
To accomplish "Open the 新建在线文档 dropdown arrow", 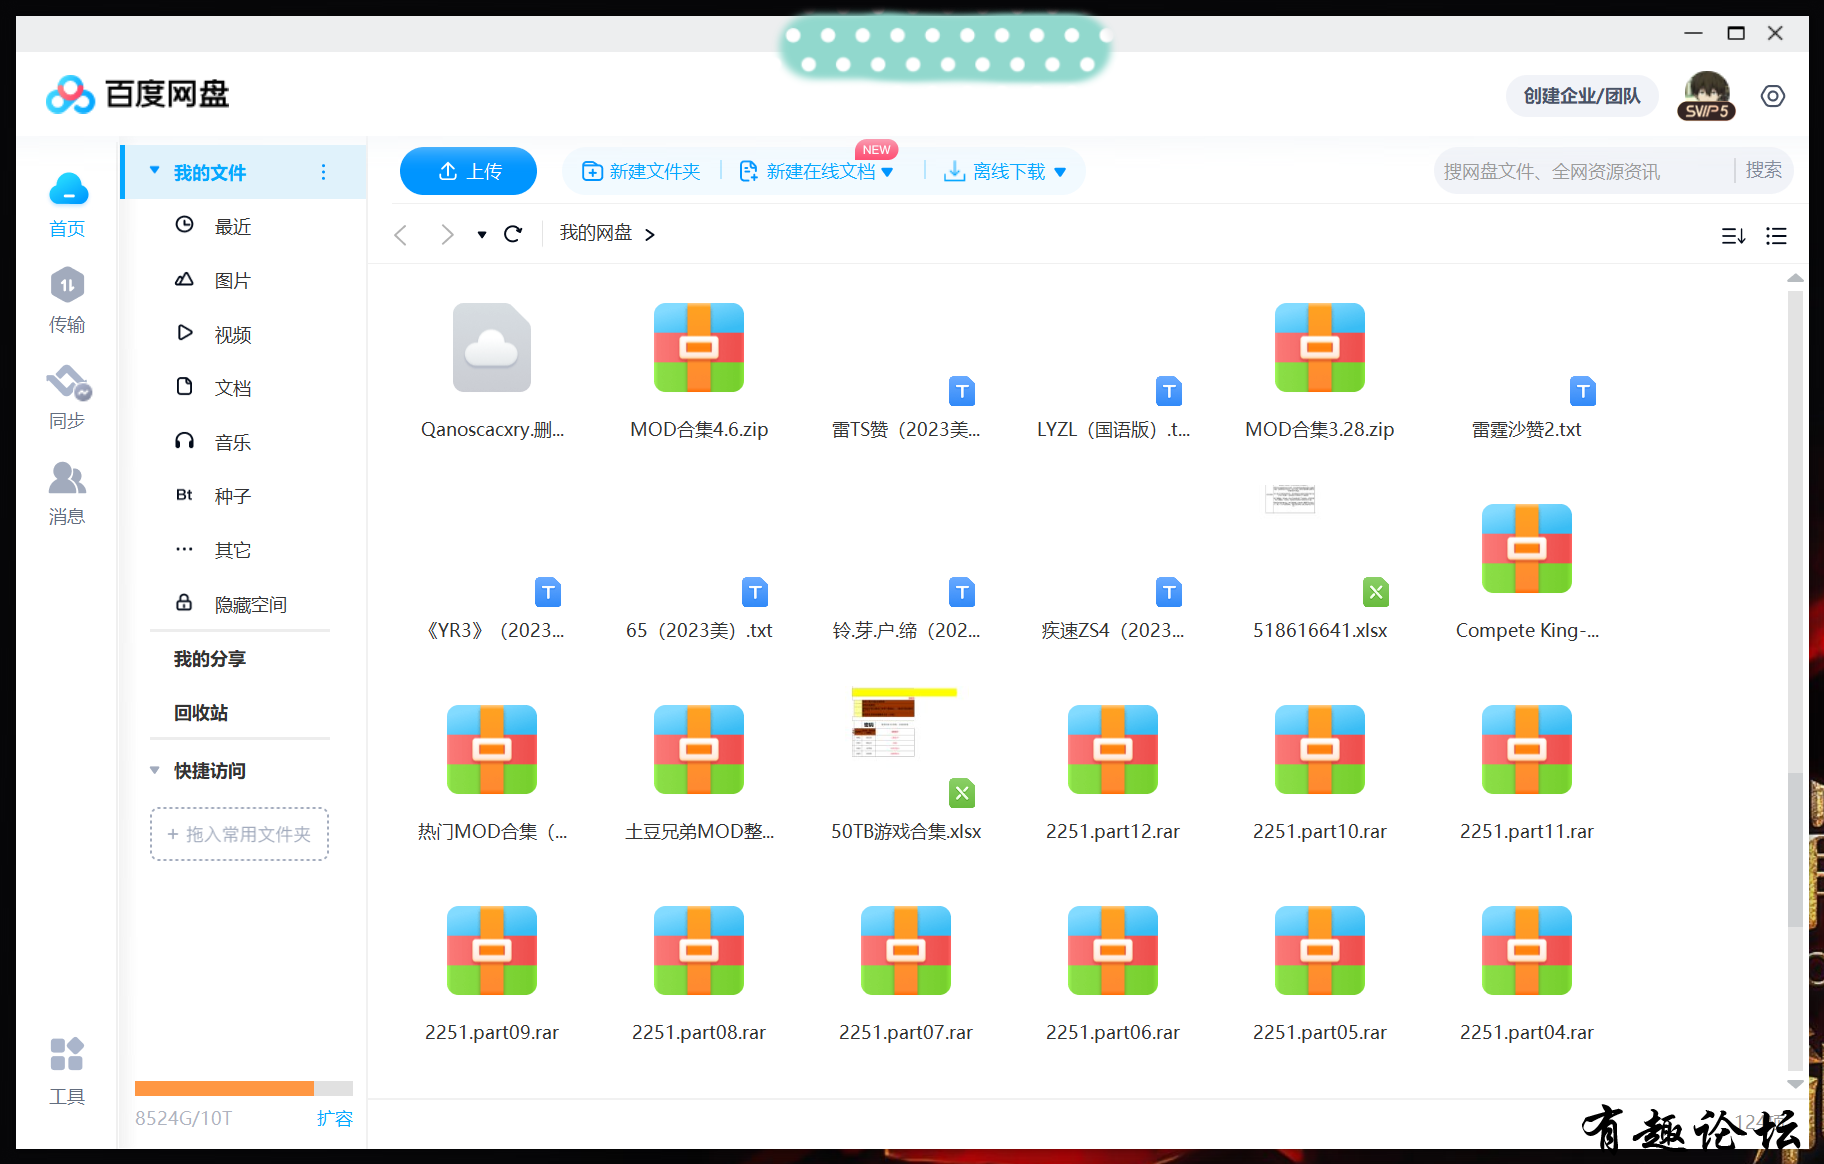I will pyautogui.click(x=887, y=172).
